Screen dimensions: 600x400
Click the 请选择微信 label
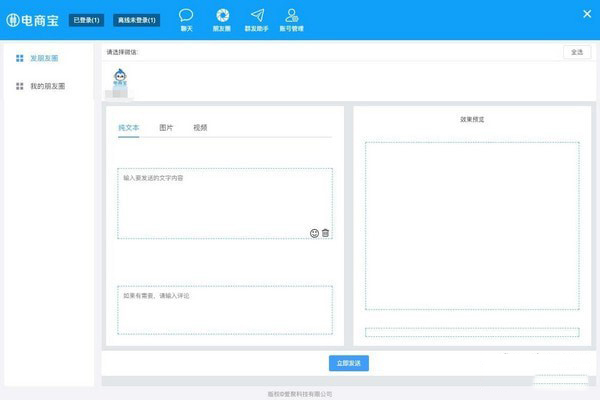[x=122, y=52]
